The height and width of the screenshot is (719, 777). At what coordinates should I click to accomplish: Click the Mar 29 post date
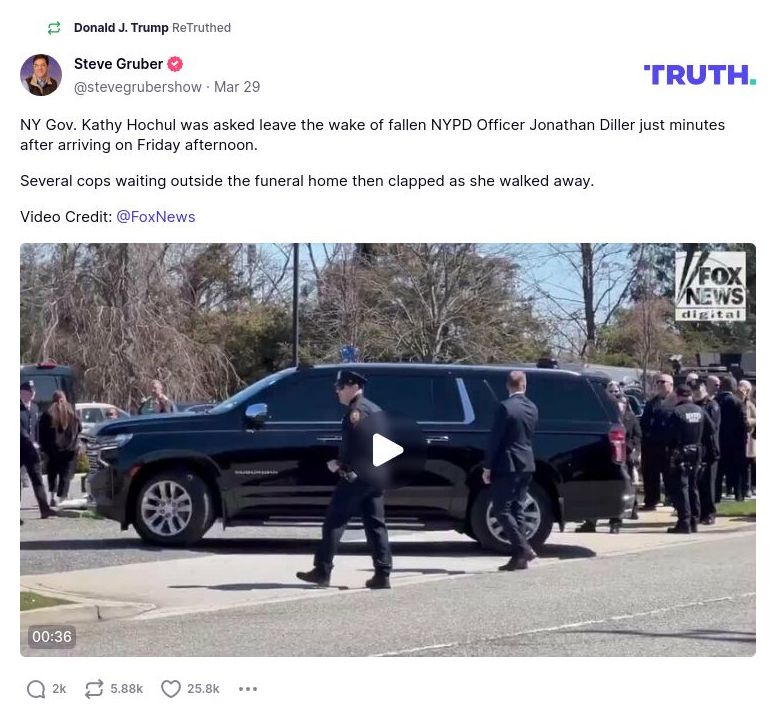pyautogui.click(x=237, y=87)
